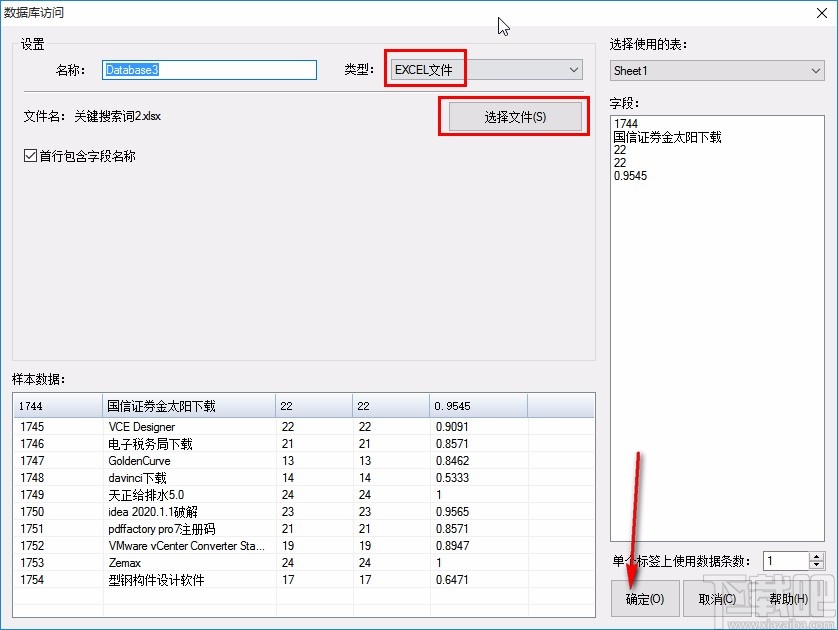The image size is (838, 630).
Task: Select field 1744 in the 字段 list
Action: pyautogui.click(x=626, y=123)
